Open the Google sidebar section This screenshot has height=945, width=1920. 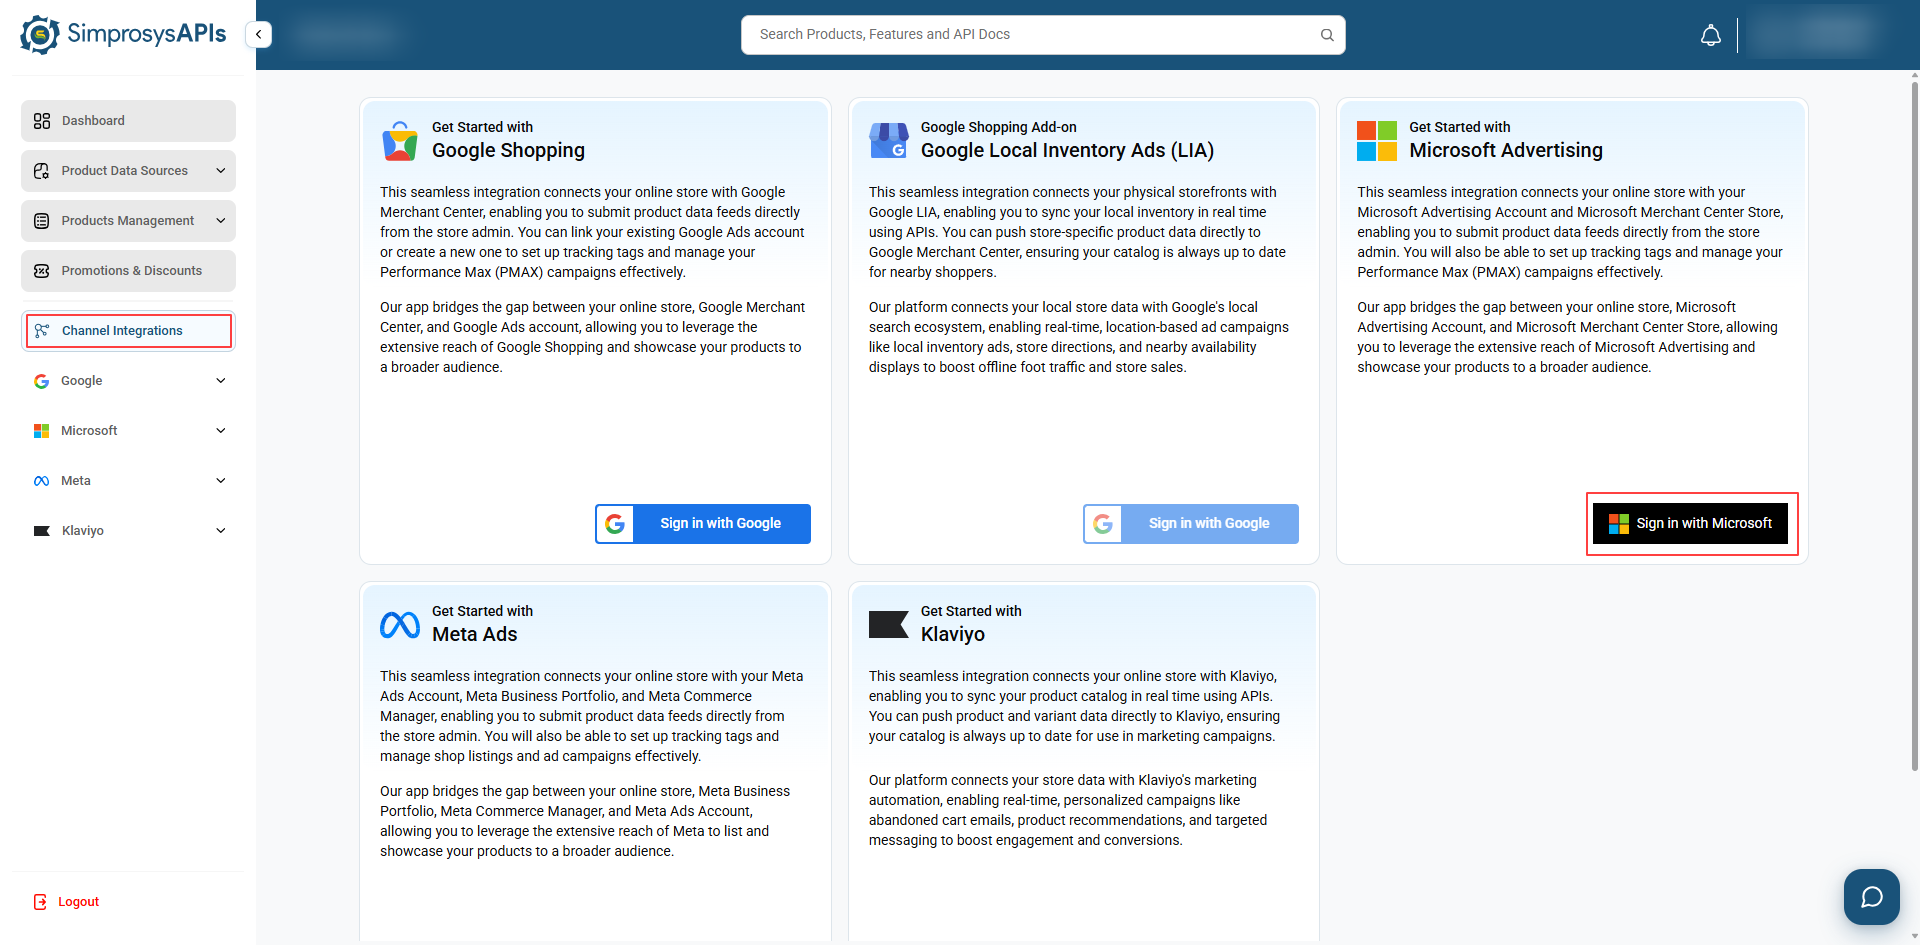(x=128, y=381)
